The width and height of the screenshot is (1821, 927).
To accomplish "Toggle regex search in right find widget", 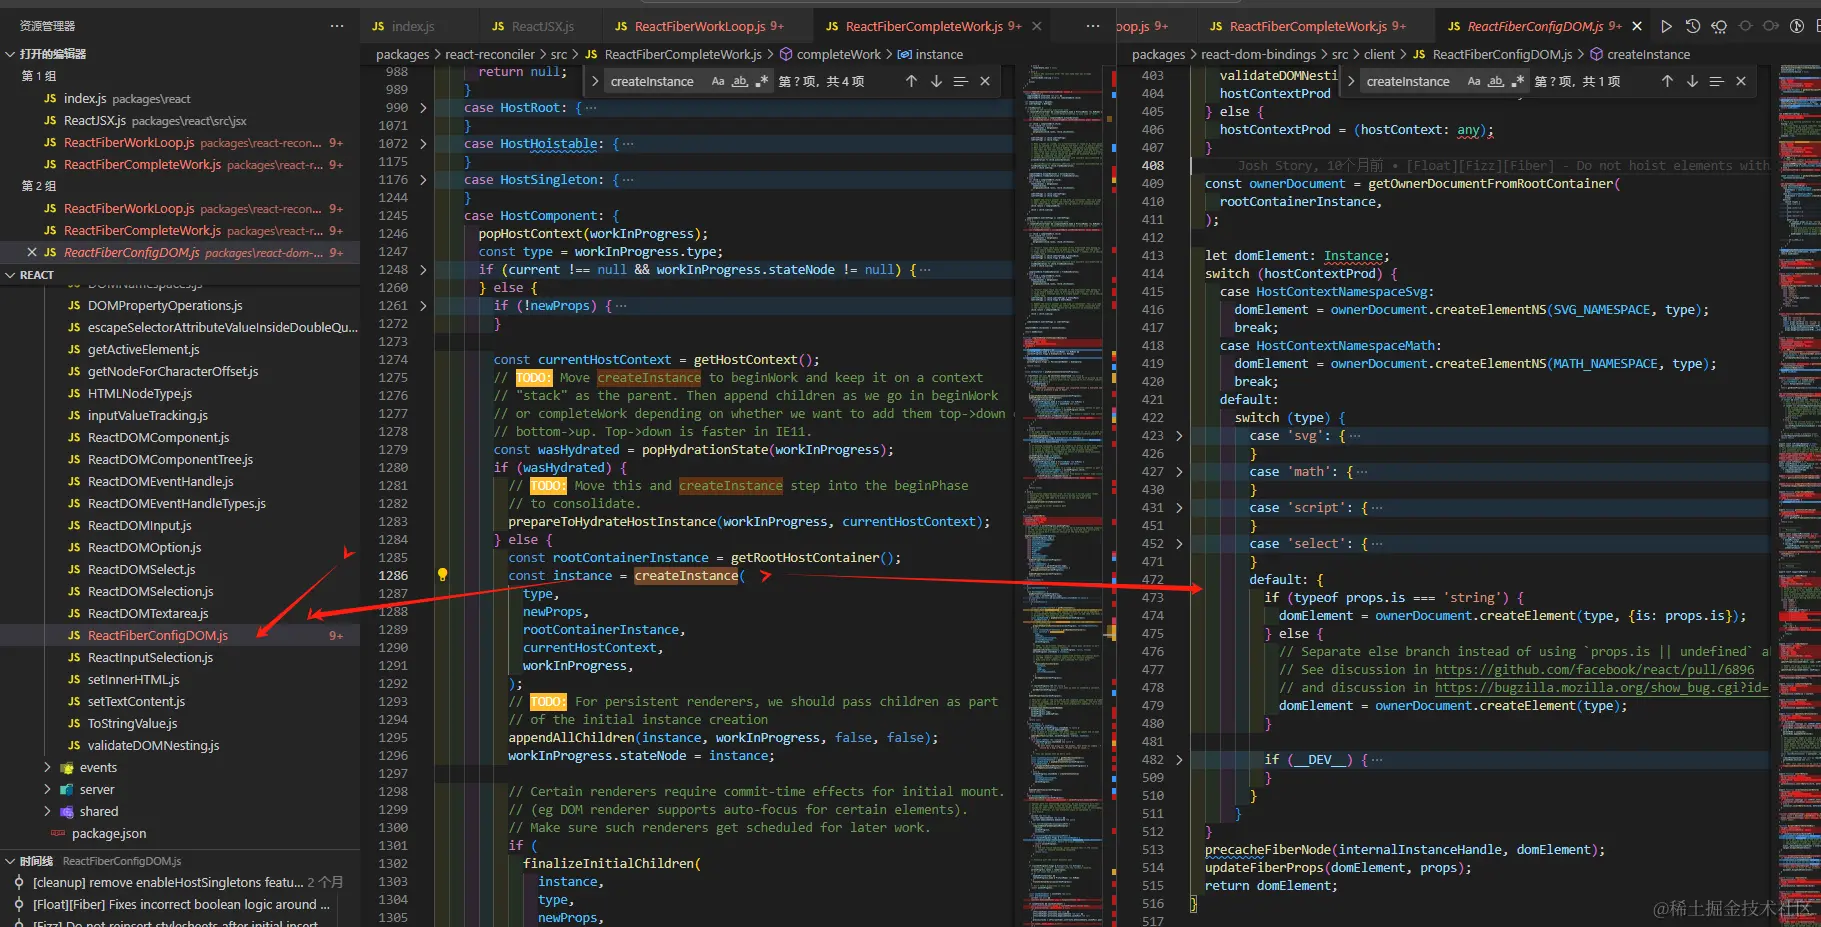I will coord(1518,81).
